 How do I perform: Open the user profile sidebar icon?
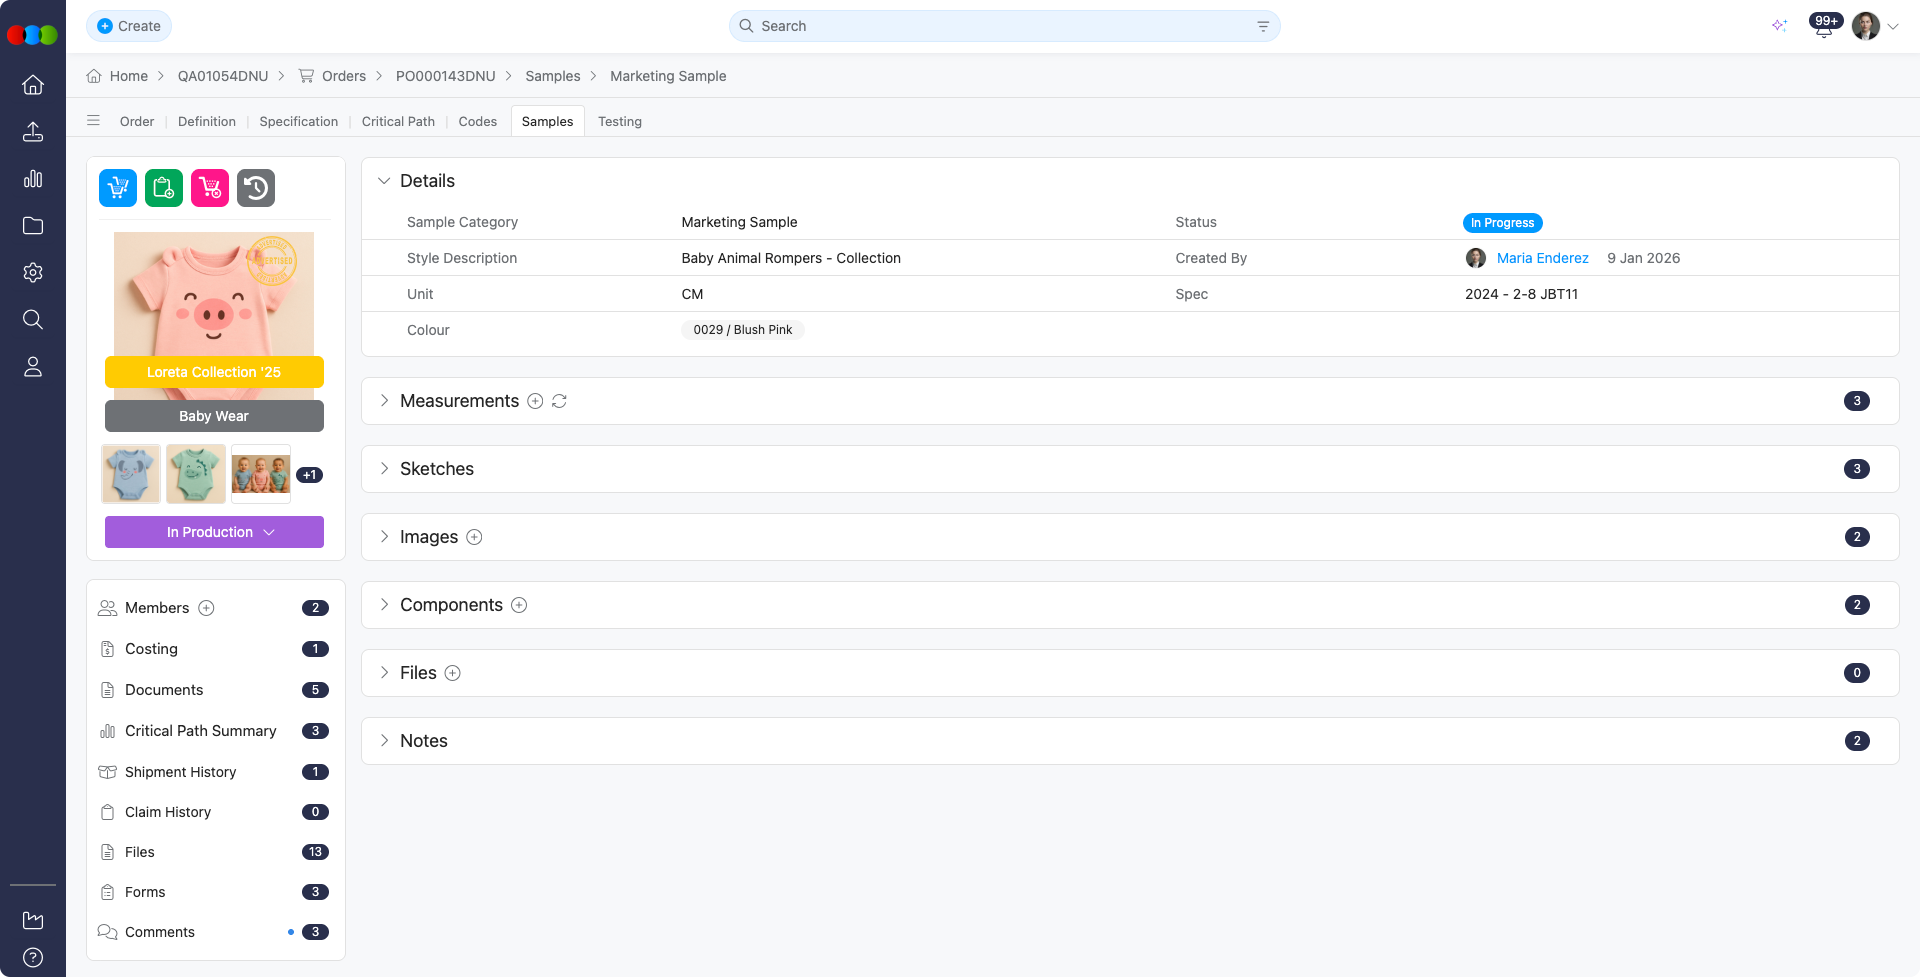tap(33, 366)
